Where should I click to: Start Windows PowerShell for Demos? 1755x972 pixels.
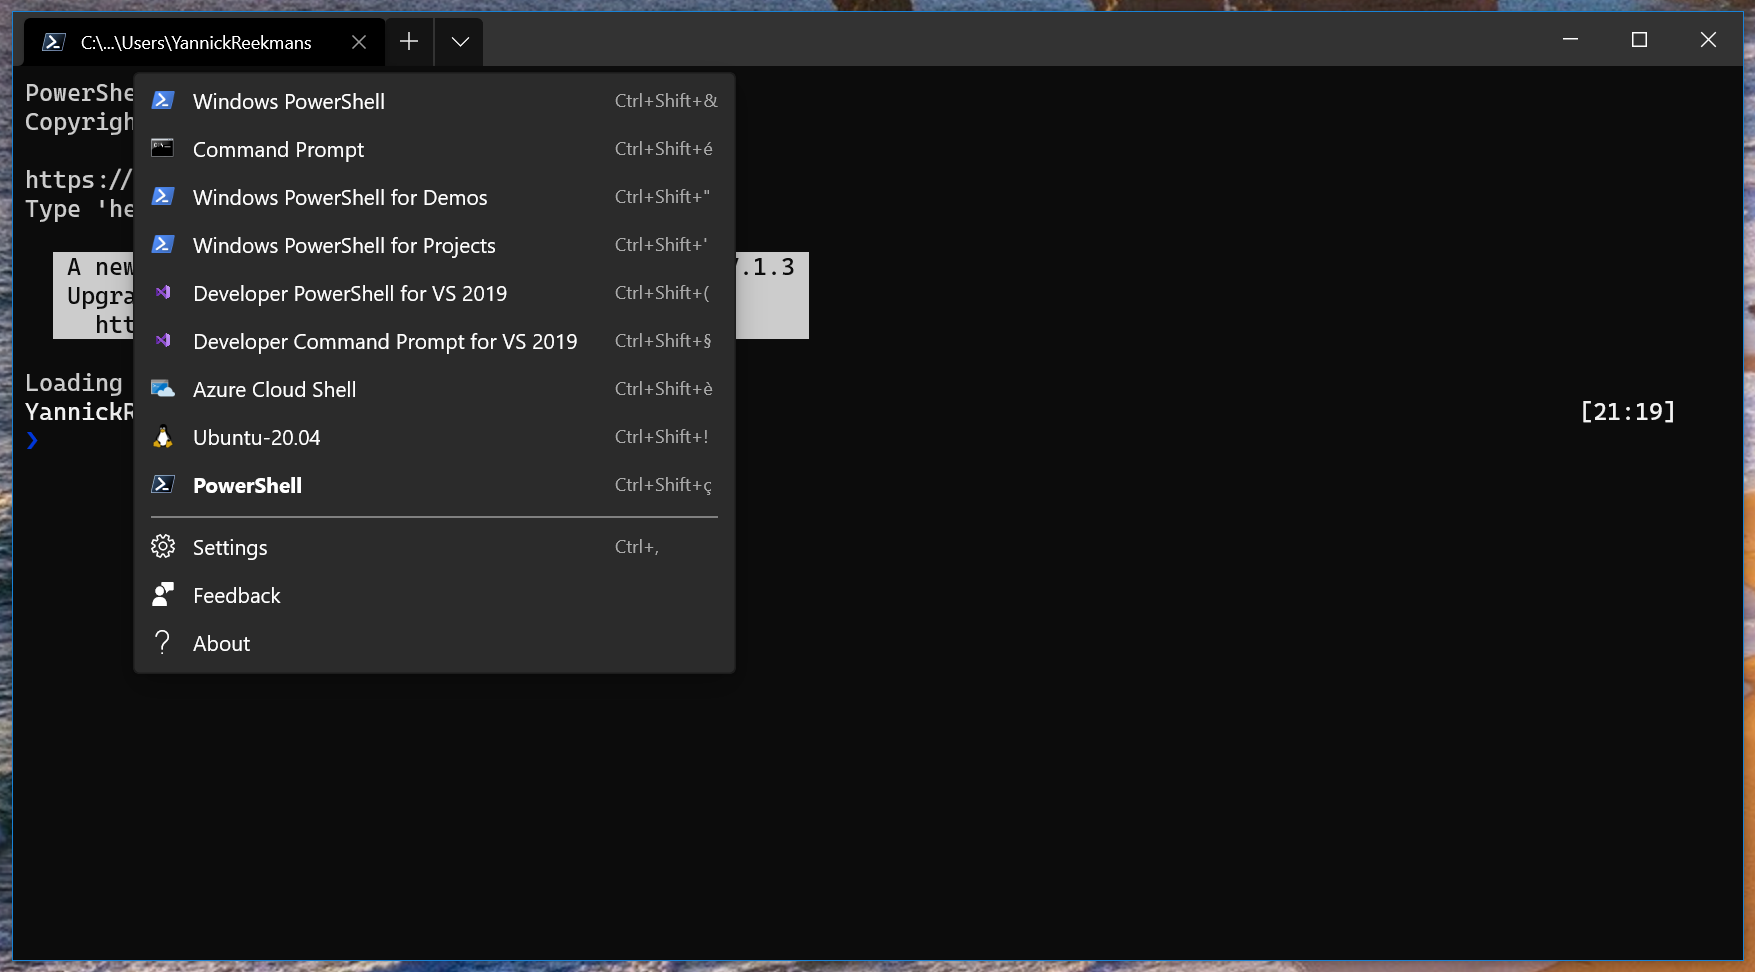(434, 197)
